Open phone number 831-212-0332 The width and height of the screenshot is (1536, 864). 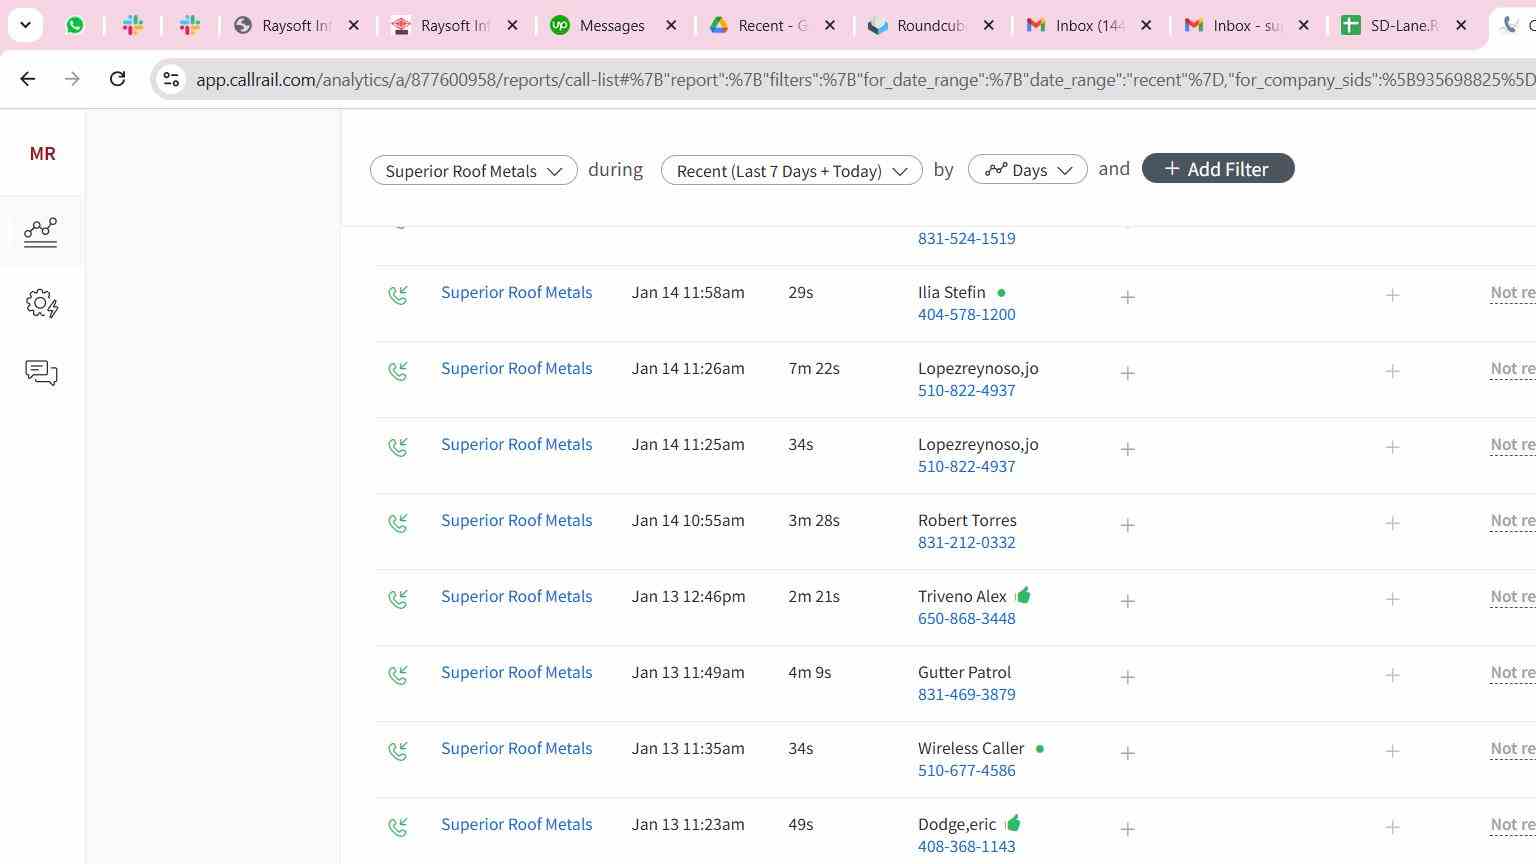[x=966, y=542]
